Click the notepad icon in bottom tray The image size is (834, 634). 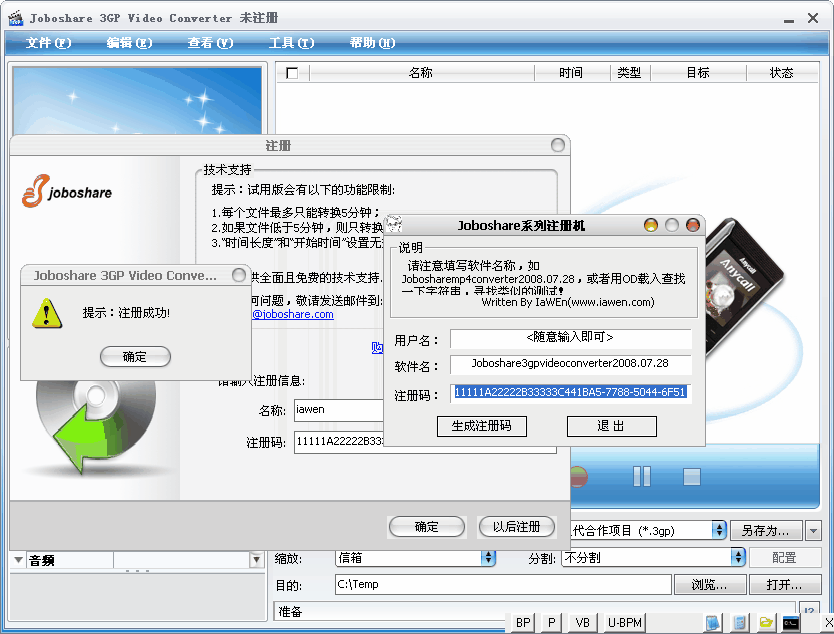coord(739,623)
